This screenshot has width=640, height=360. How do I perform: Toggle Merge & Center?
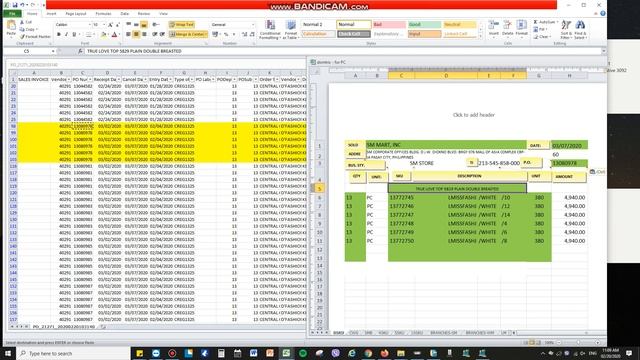(188, 34)
